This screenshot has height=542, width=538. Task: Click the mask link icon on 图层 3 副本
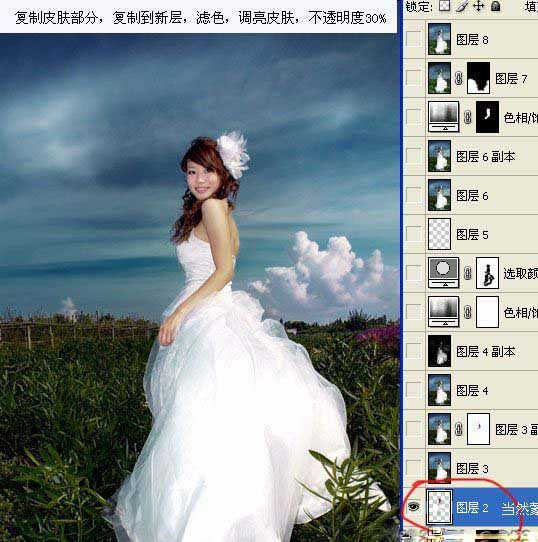(458, 429)
